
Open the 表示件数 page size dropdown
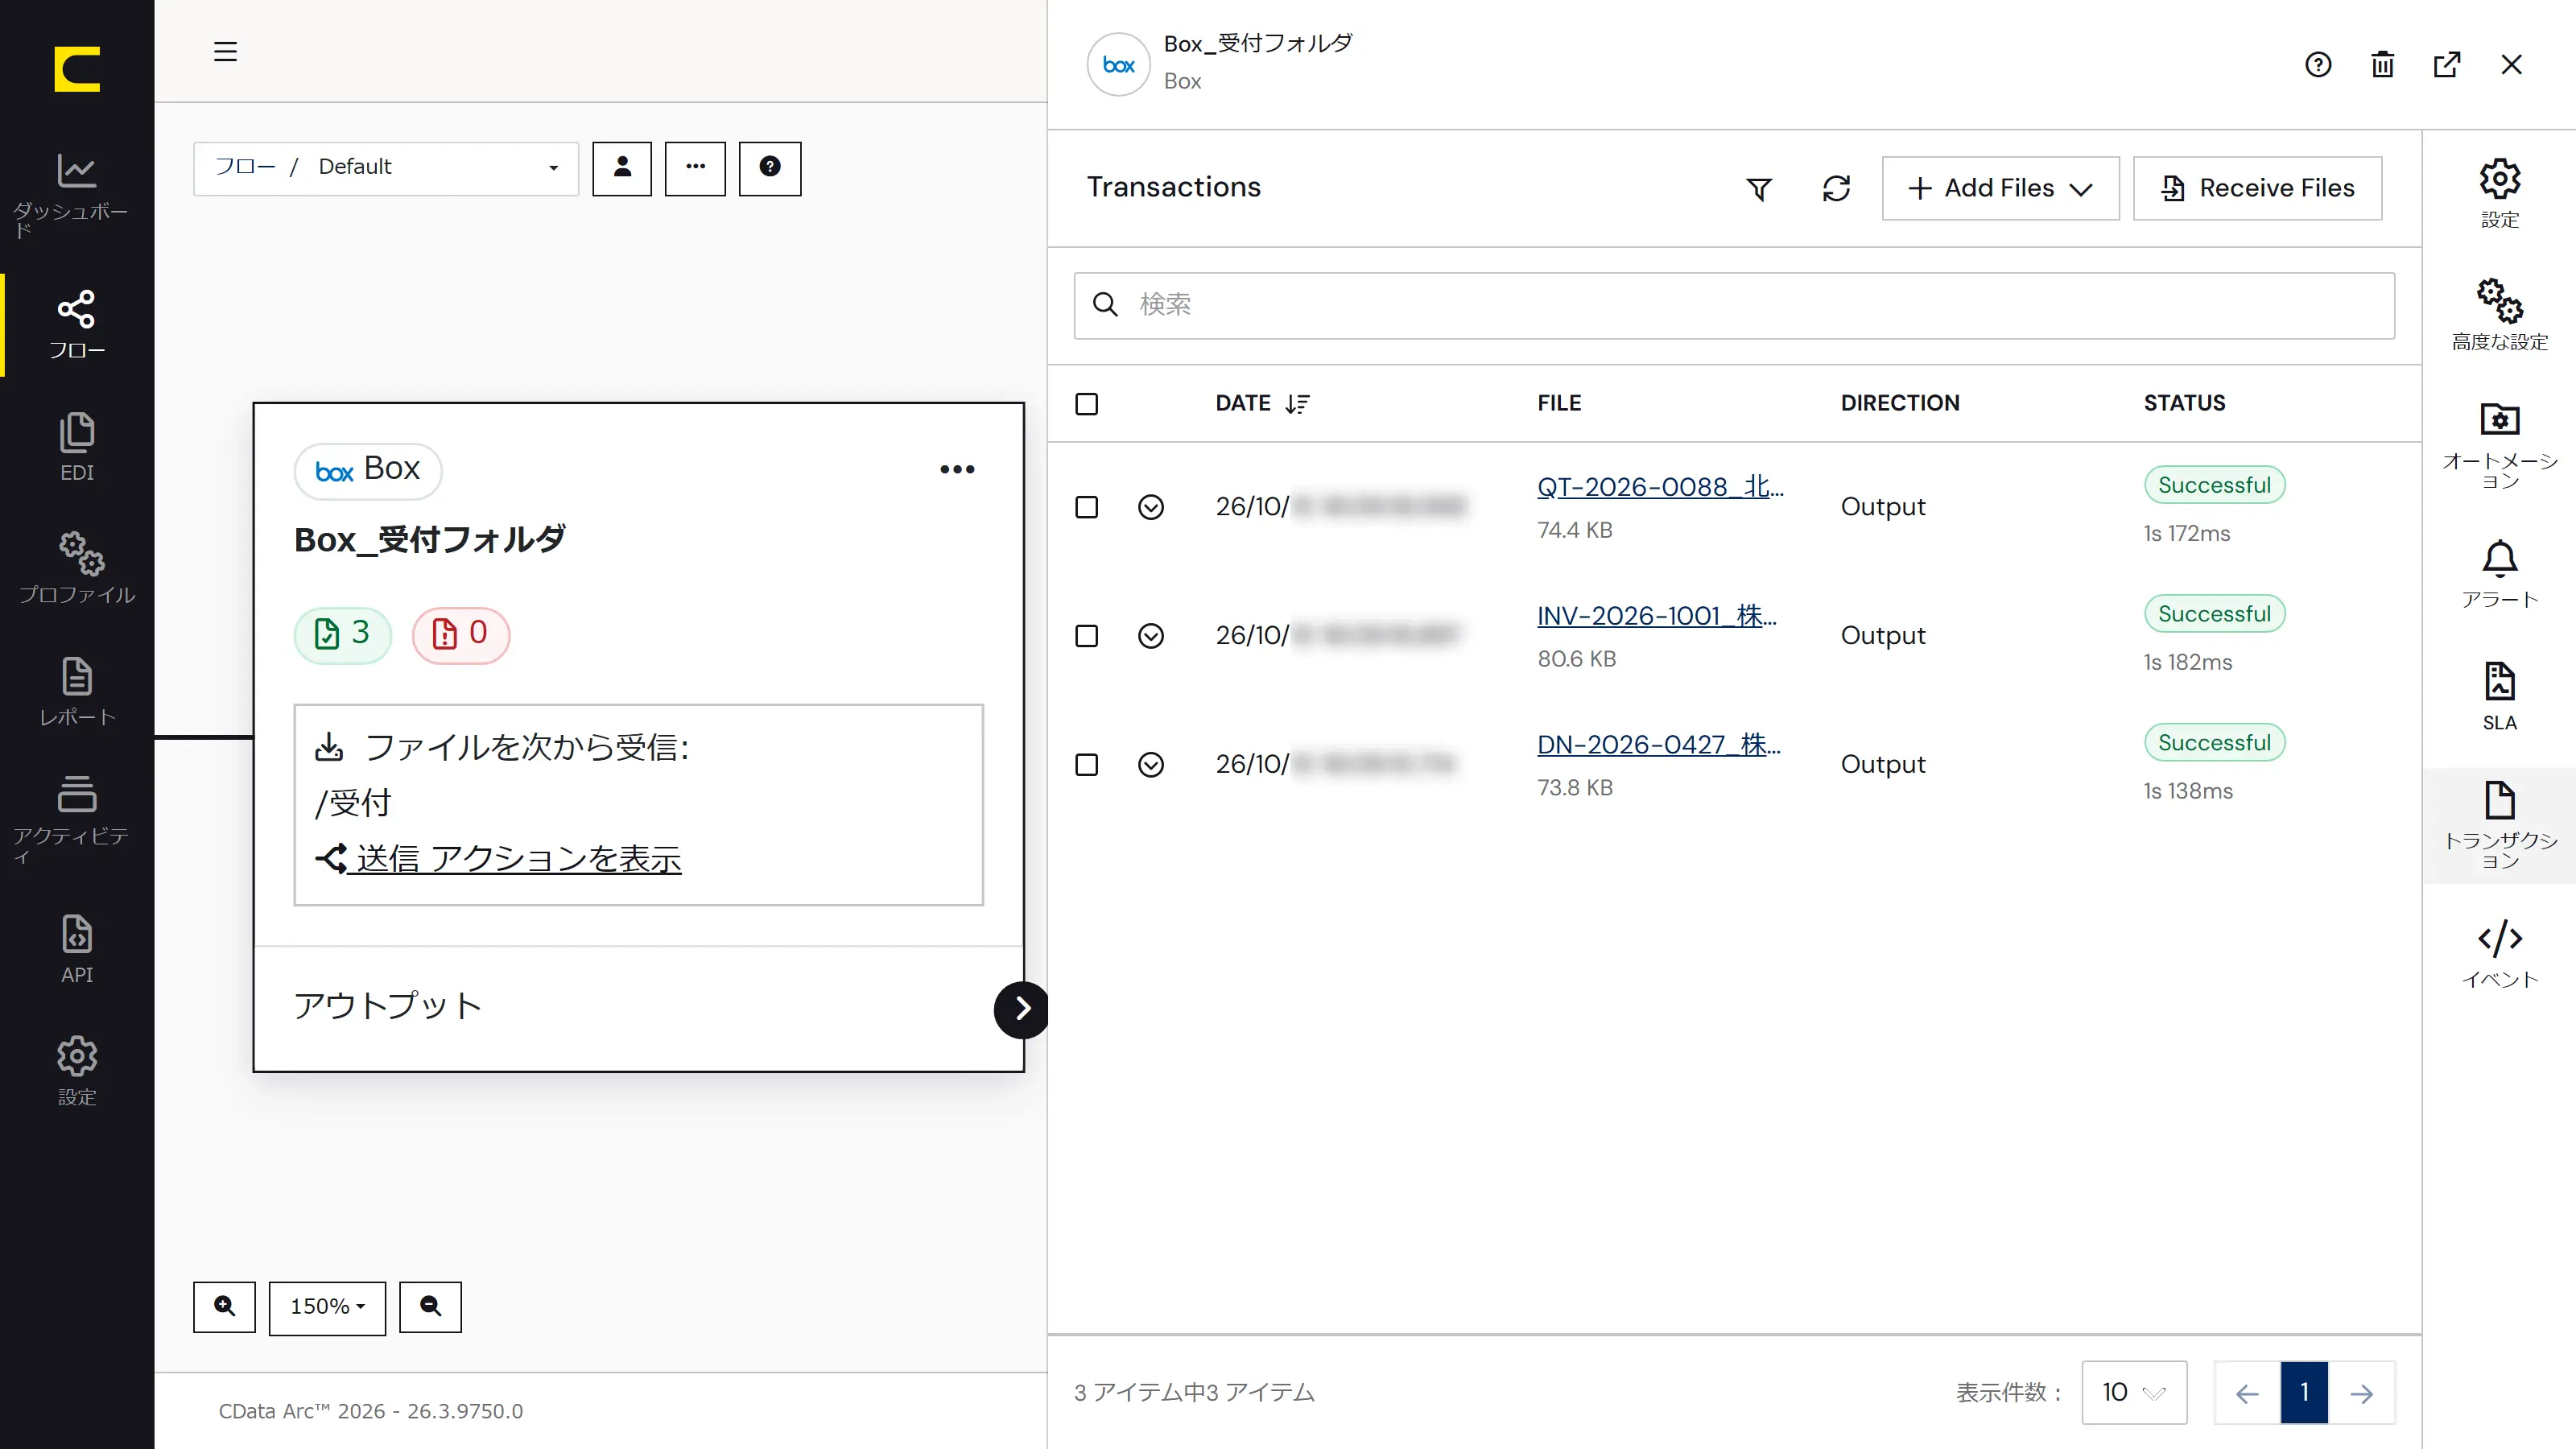pos(2134,1392)
